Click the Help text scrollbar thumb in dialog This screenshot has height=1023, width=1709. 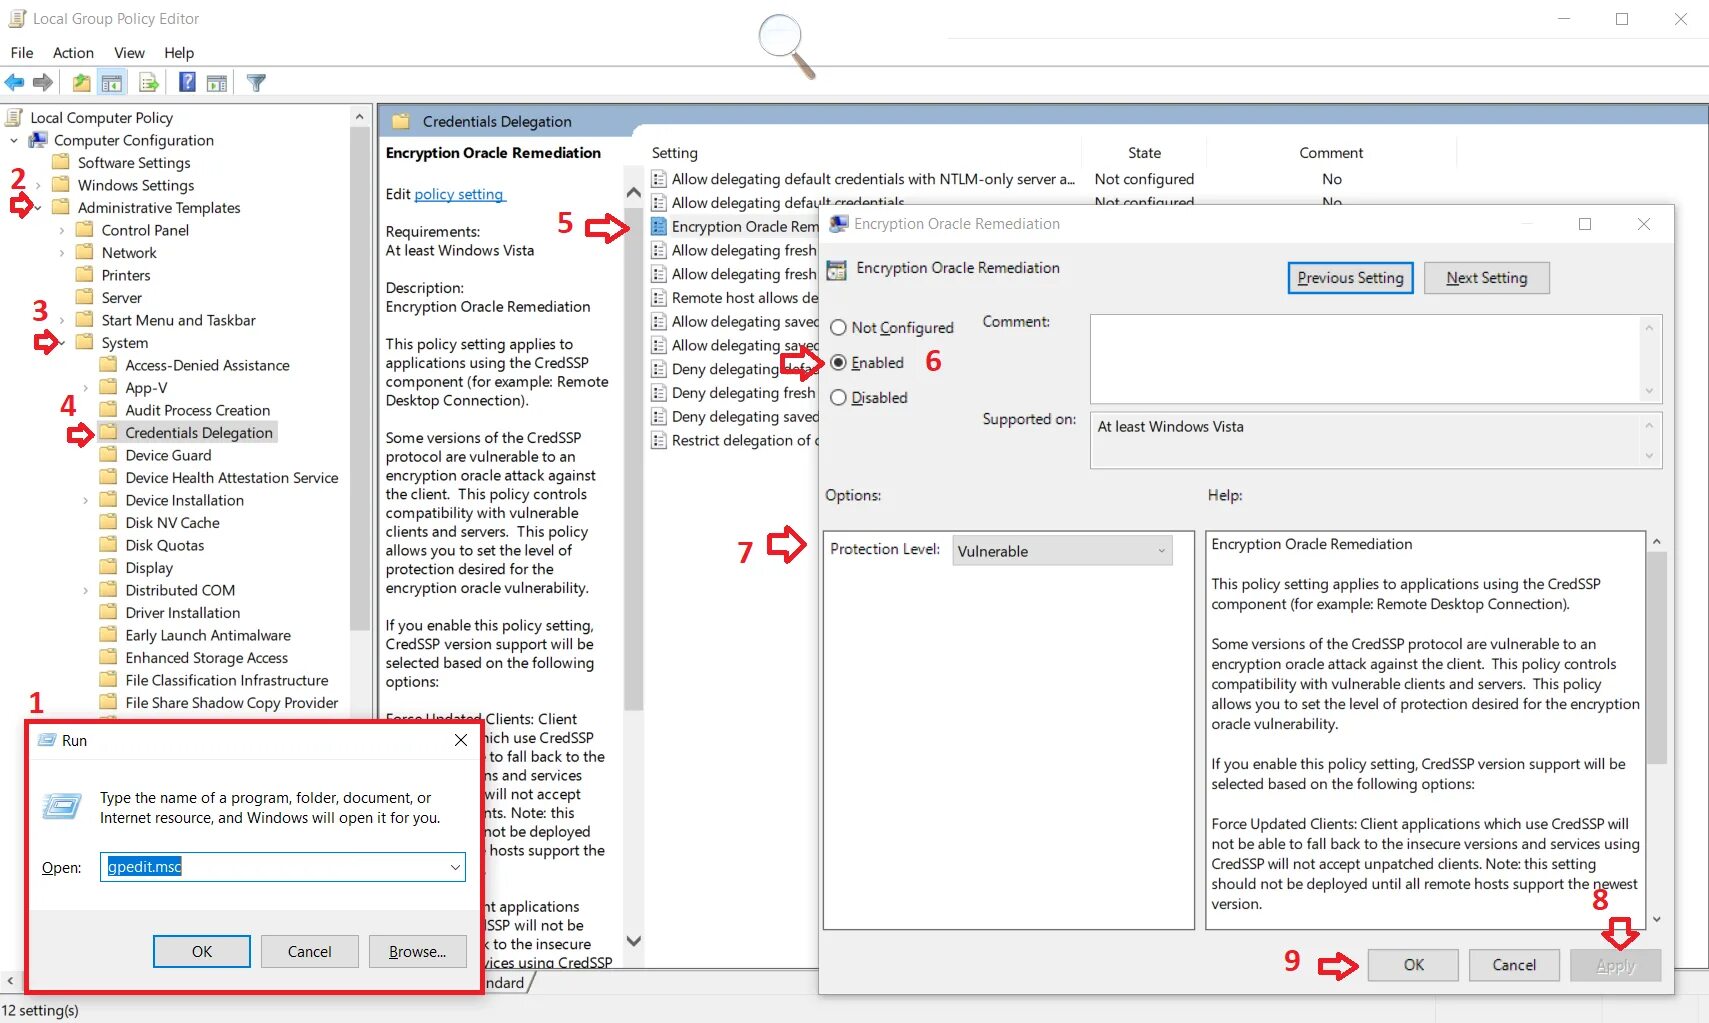[1656, 657]
